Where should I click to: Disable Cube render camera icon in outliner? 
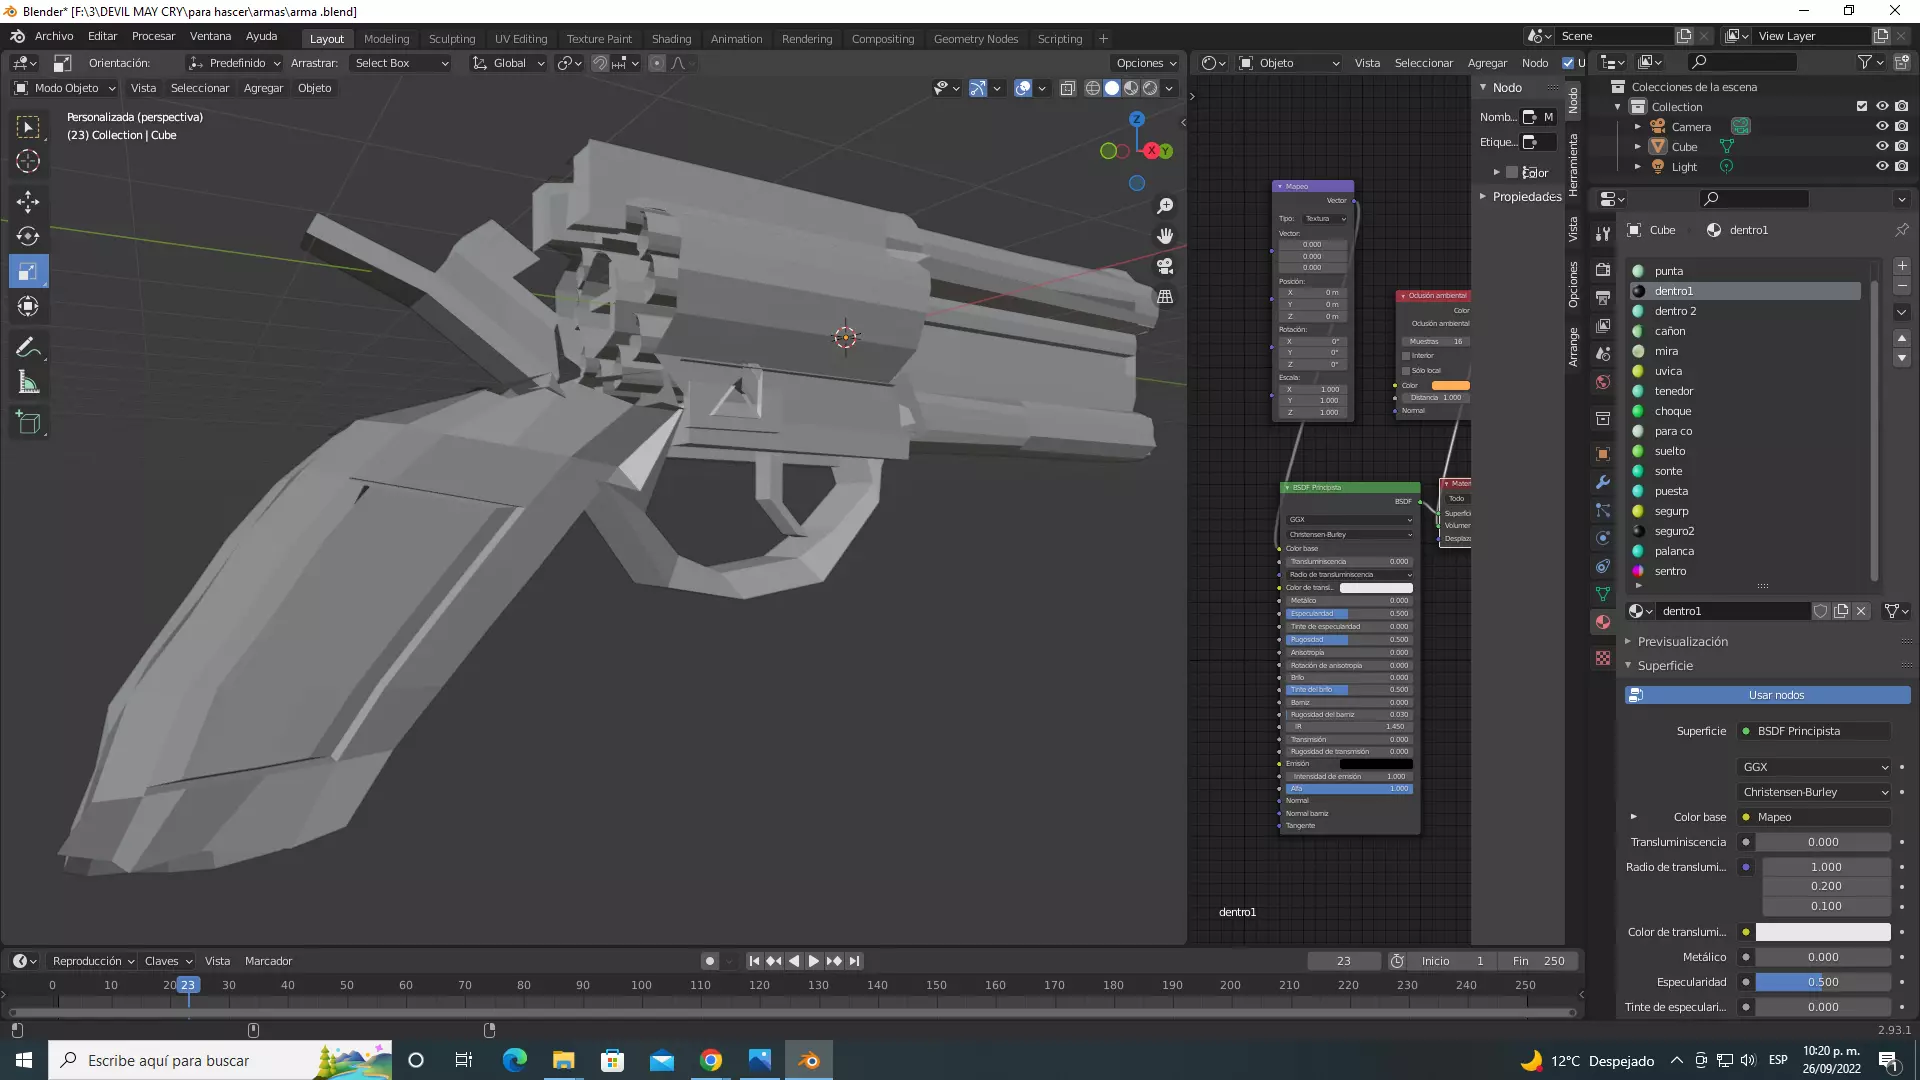(x=1901, y=147)
